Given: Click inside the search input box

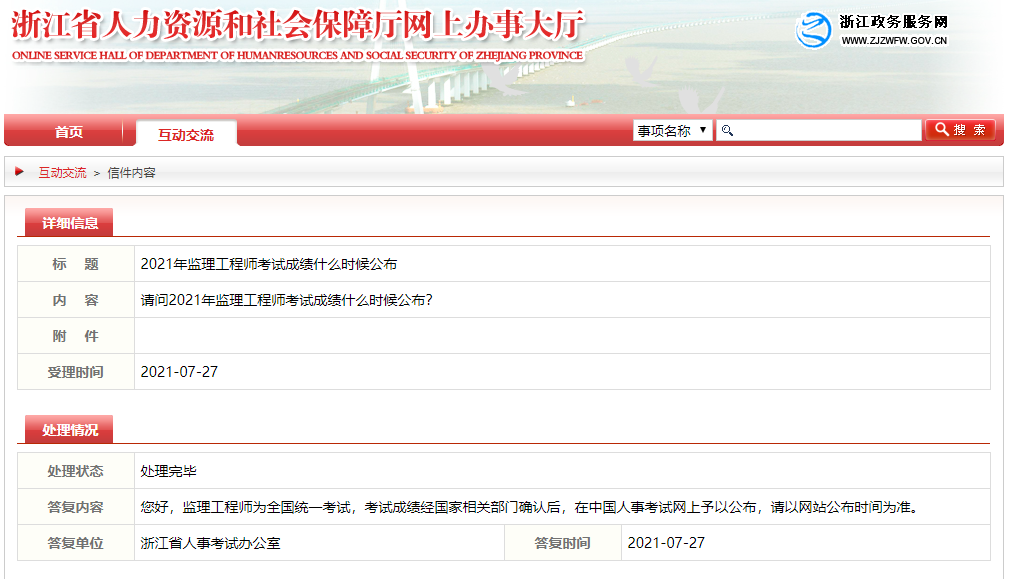Looking at the screenshot, I should pyautogui.click(x=820, y=130).
